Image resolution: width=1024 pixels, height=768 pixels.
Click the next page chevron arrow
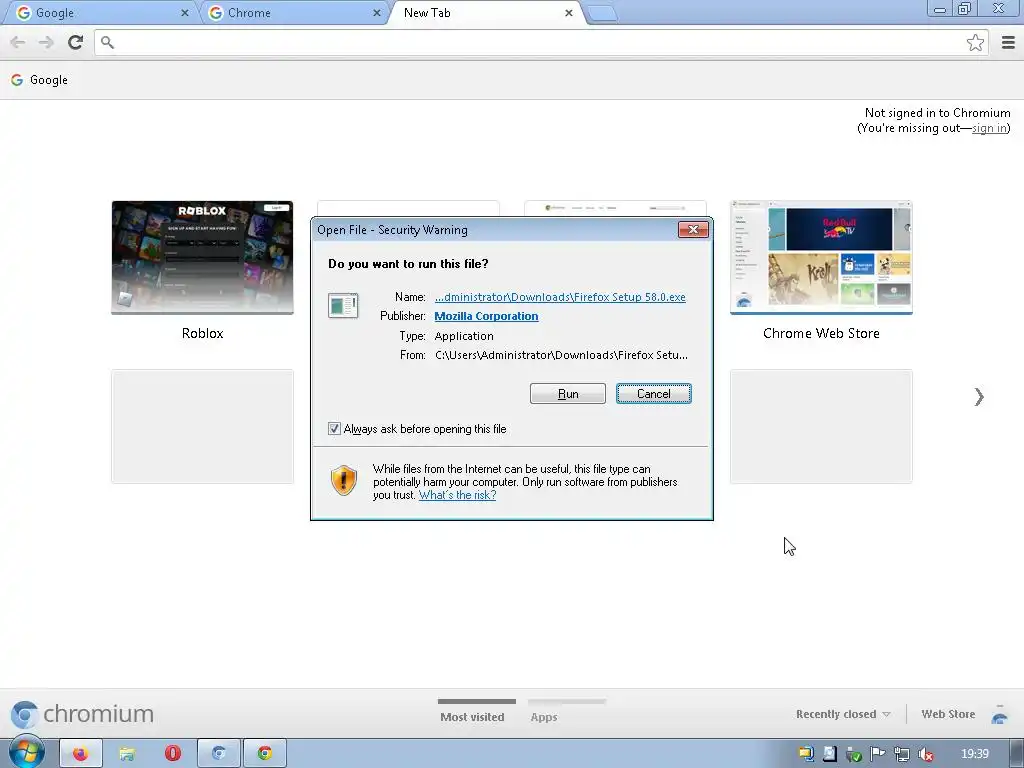click(x=978, y=396)
